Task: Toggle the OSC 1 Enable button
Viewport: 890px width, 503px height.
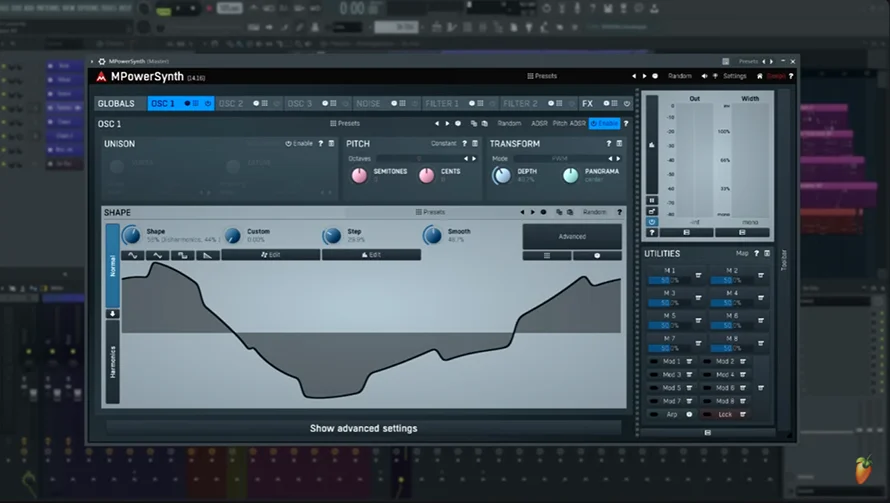Action: 604,123
